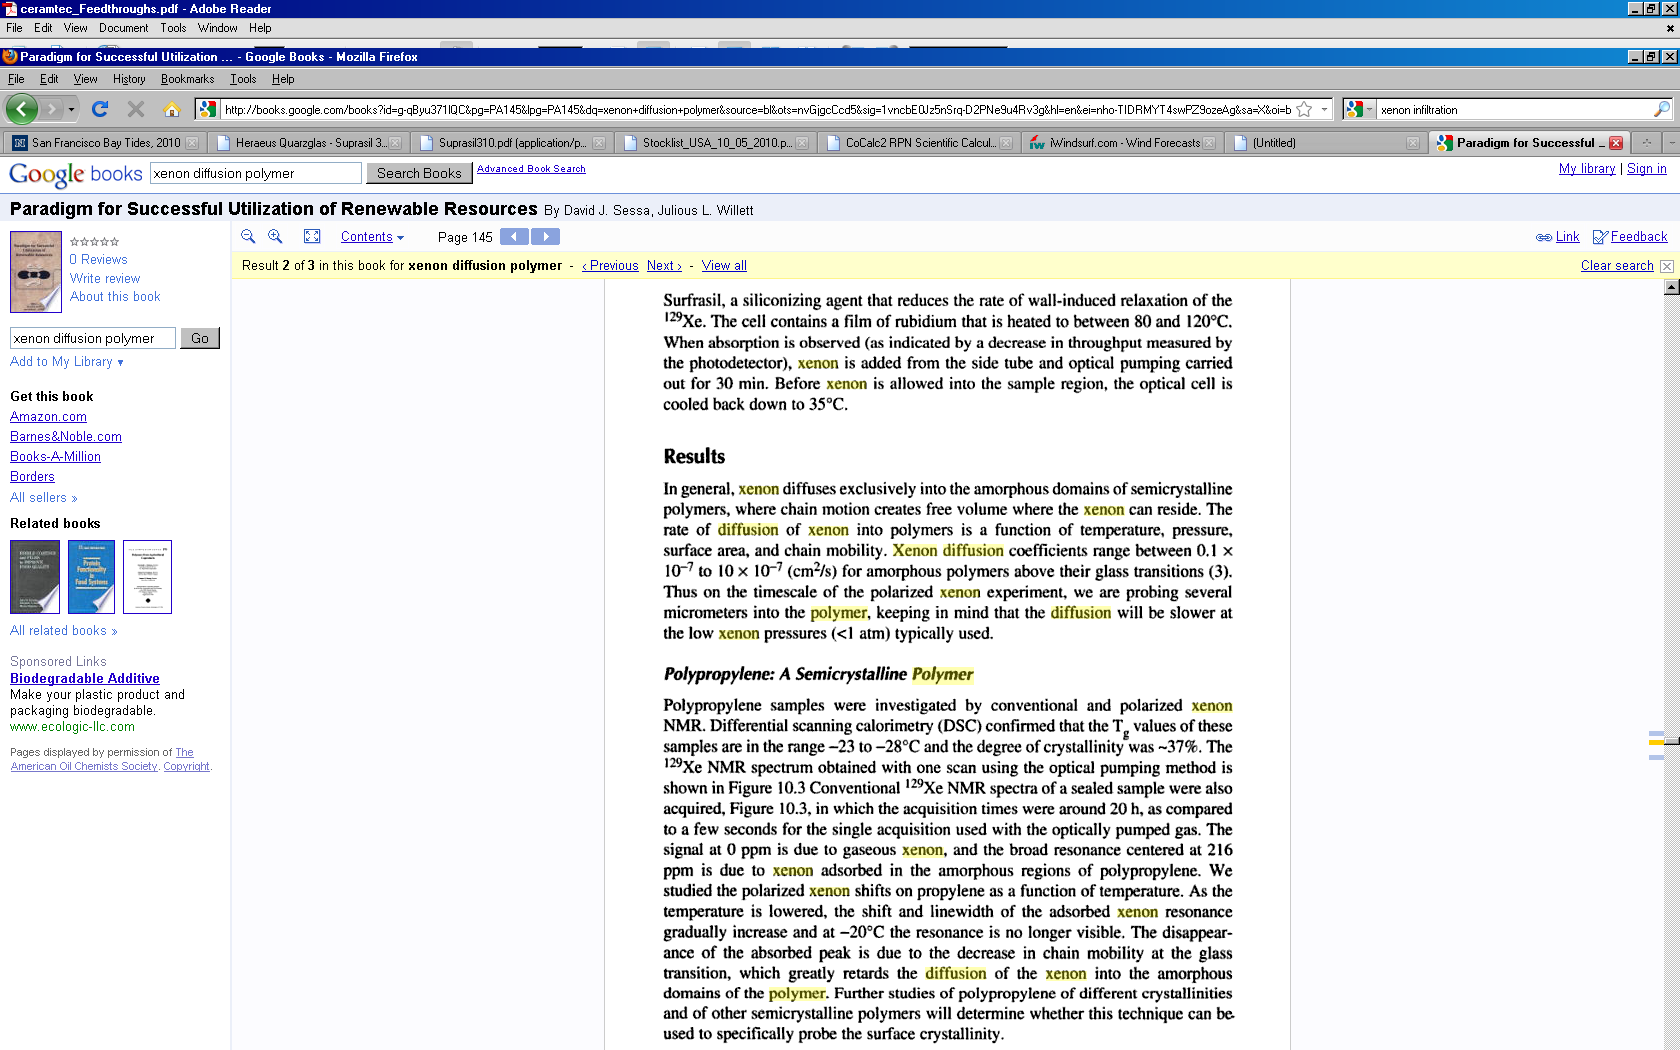Open the blue related book thumbnail
The width and height of the screenshot is (1680, 1050).
coord(91,577)
